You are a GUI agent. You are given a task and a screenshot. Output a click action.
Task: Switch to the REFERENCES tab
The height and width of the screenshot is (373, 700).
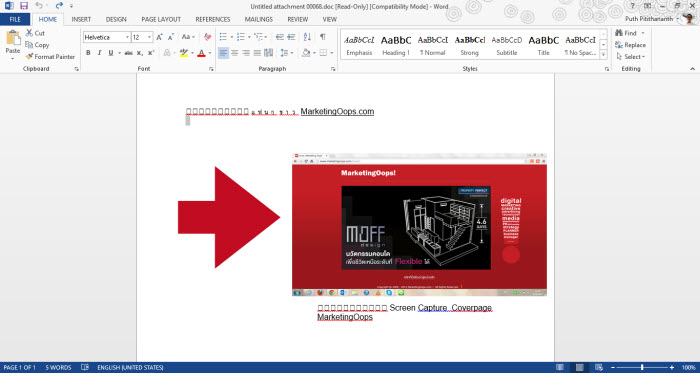(213, 19)
